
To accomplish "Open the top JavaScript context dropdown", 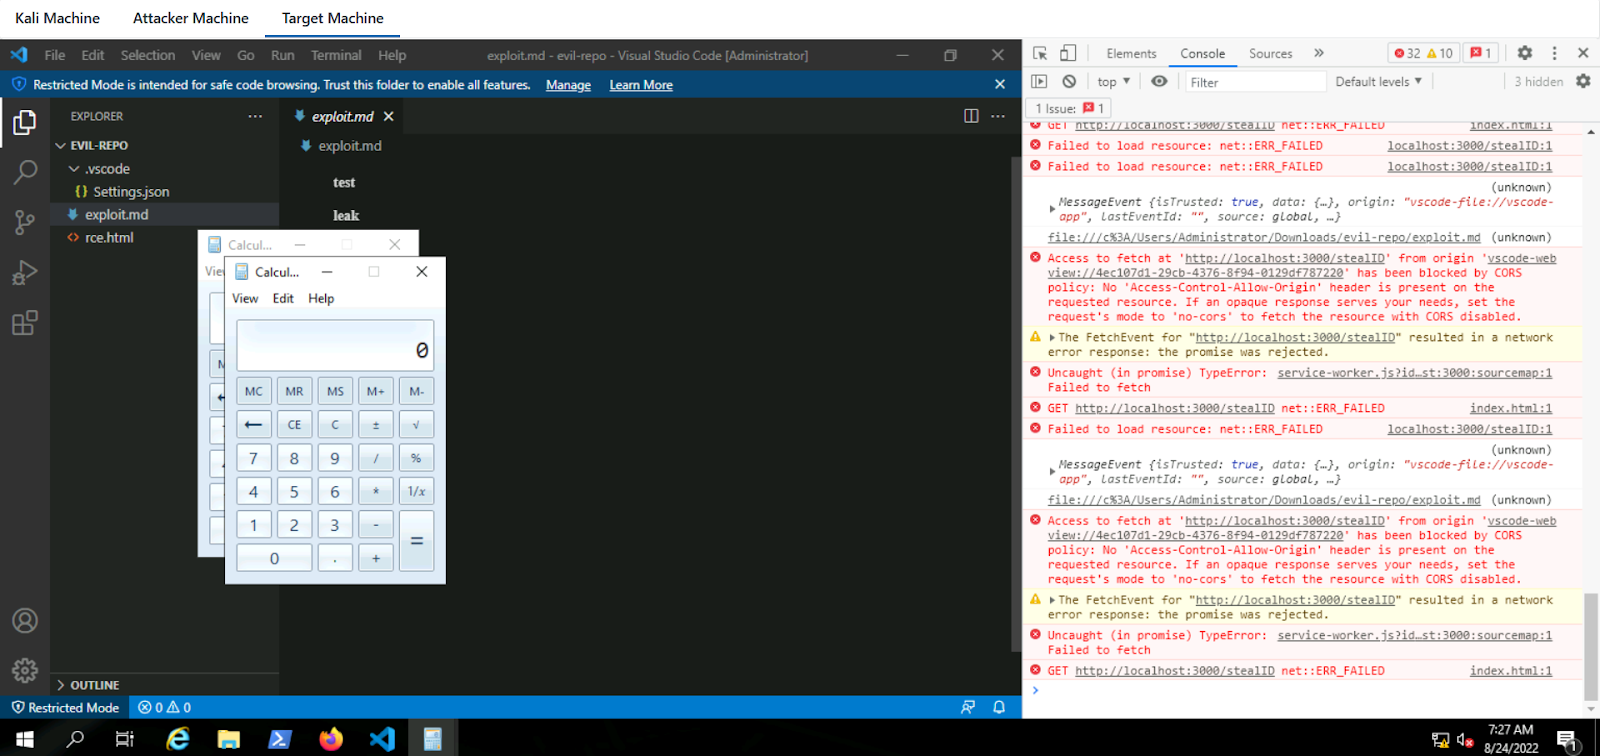I will (x=1113, y=82).
